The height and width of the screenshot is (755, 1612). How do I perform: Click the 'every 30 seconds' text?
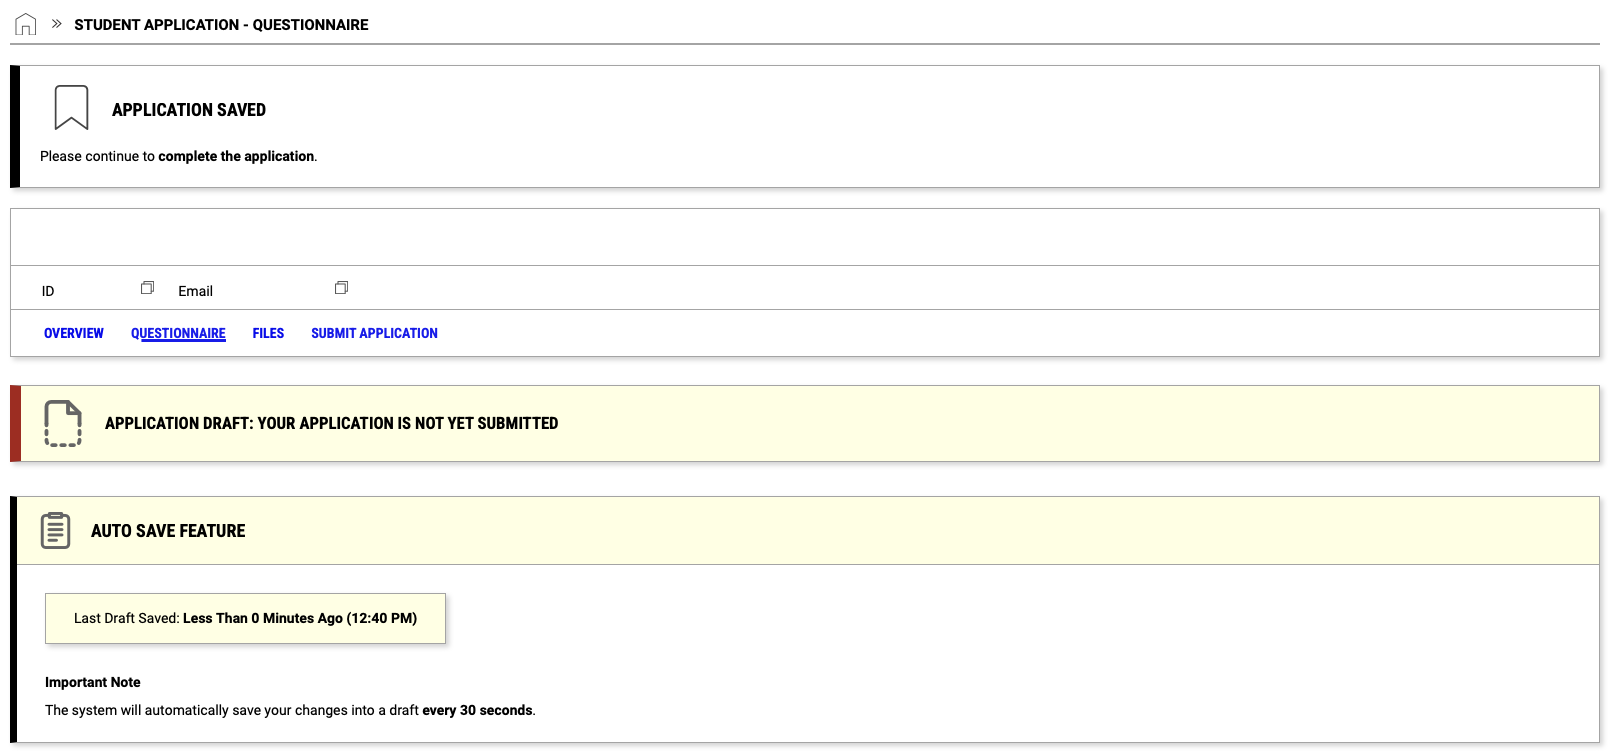(x=477, y=710)
